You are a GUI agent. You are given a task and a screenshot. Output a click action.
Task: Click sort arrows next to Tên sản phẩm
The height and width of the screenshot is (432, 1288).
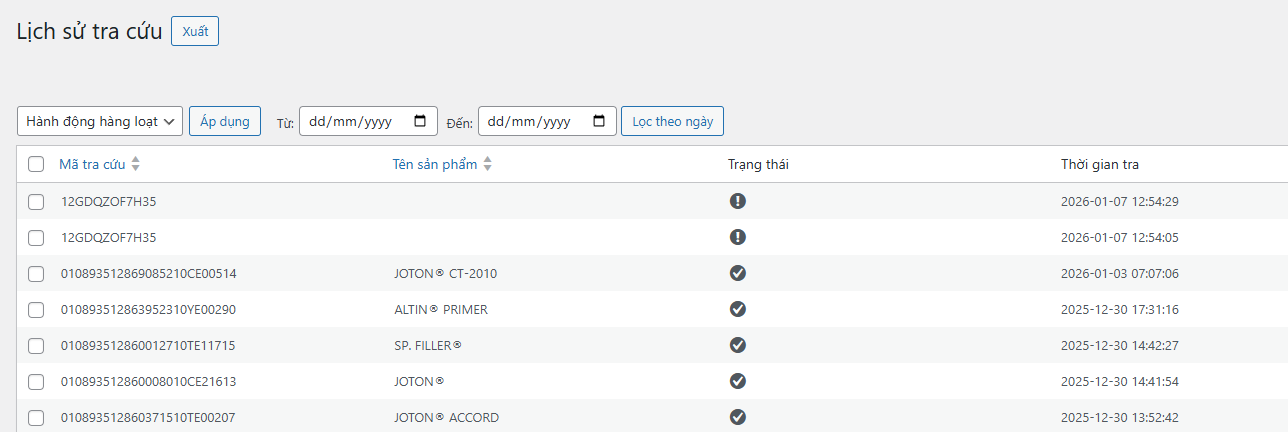488,164
